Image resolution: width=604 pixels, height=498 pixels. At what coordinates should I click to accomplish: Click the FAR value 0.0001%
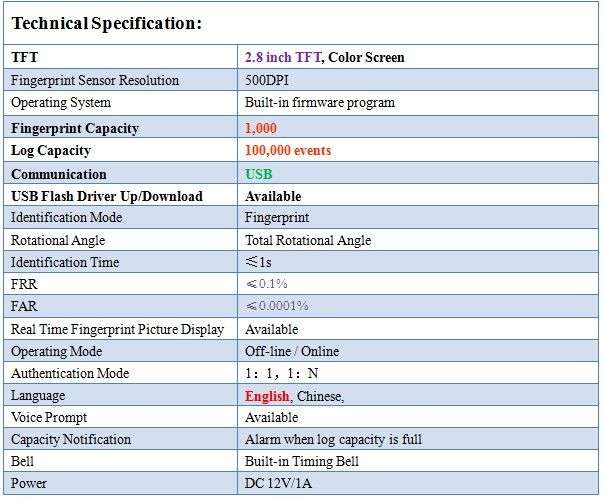pyautogui.click(x=277, y=306)
